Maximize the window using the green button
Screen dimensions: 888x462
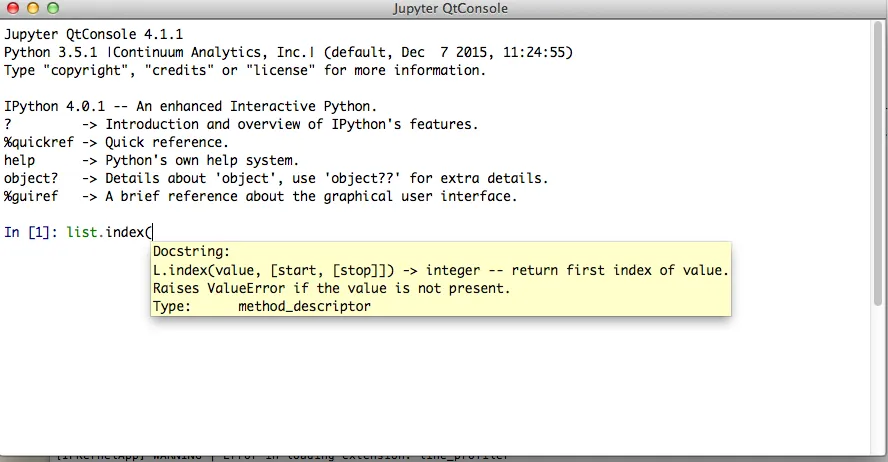click(52, 8)
